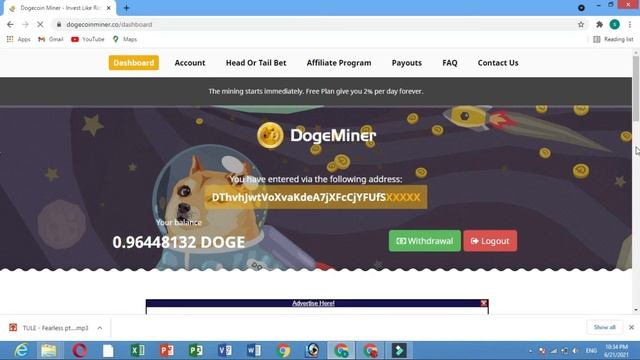Image resolution: width=640 pixels, height=360 pixels.
Task: Open the blank document taskbar icon
Action: (x=108, y=351)
